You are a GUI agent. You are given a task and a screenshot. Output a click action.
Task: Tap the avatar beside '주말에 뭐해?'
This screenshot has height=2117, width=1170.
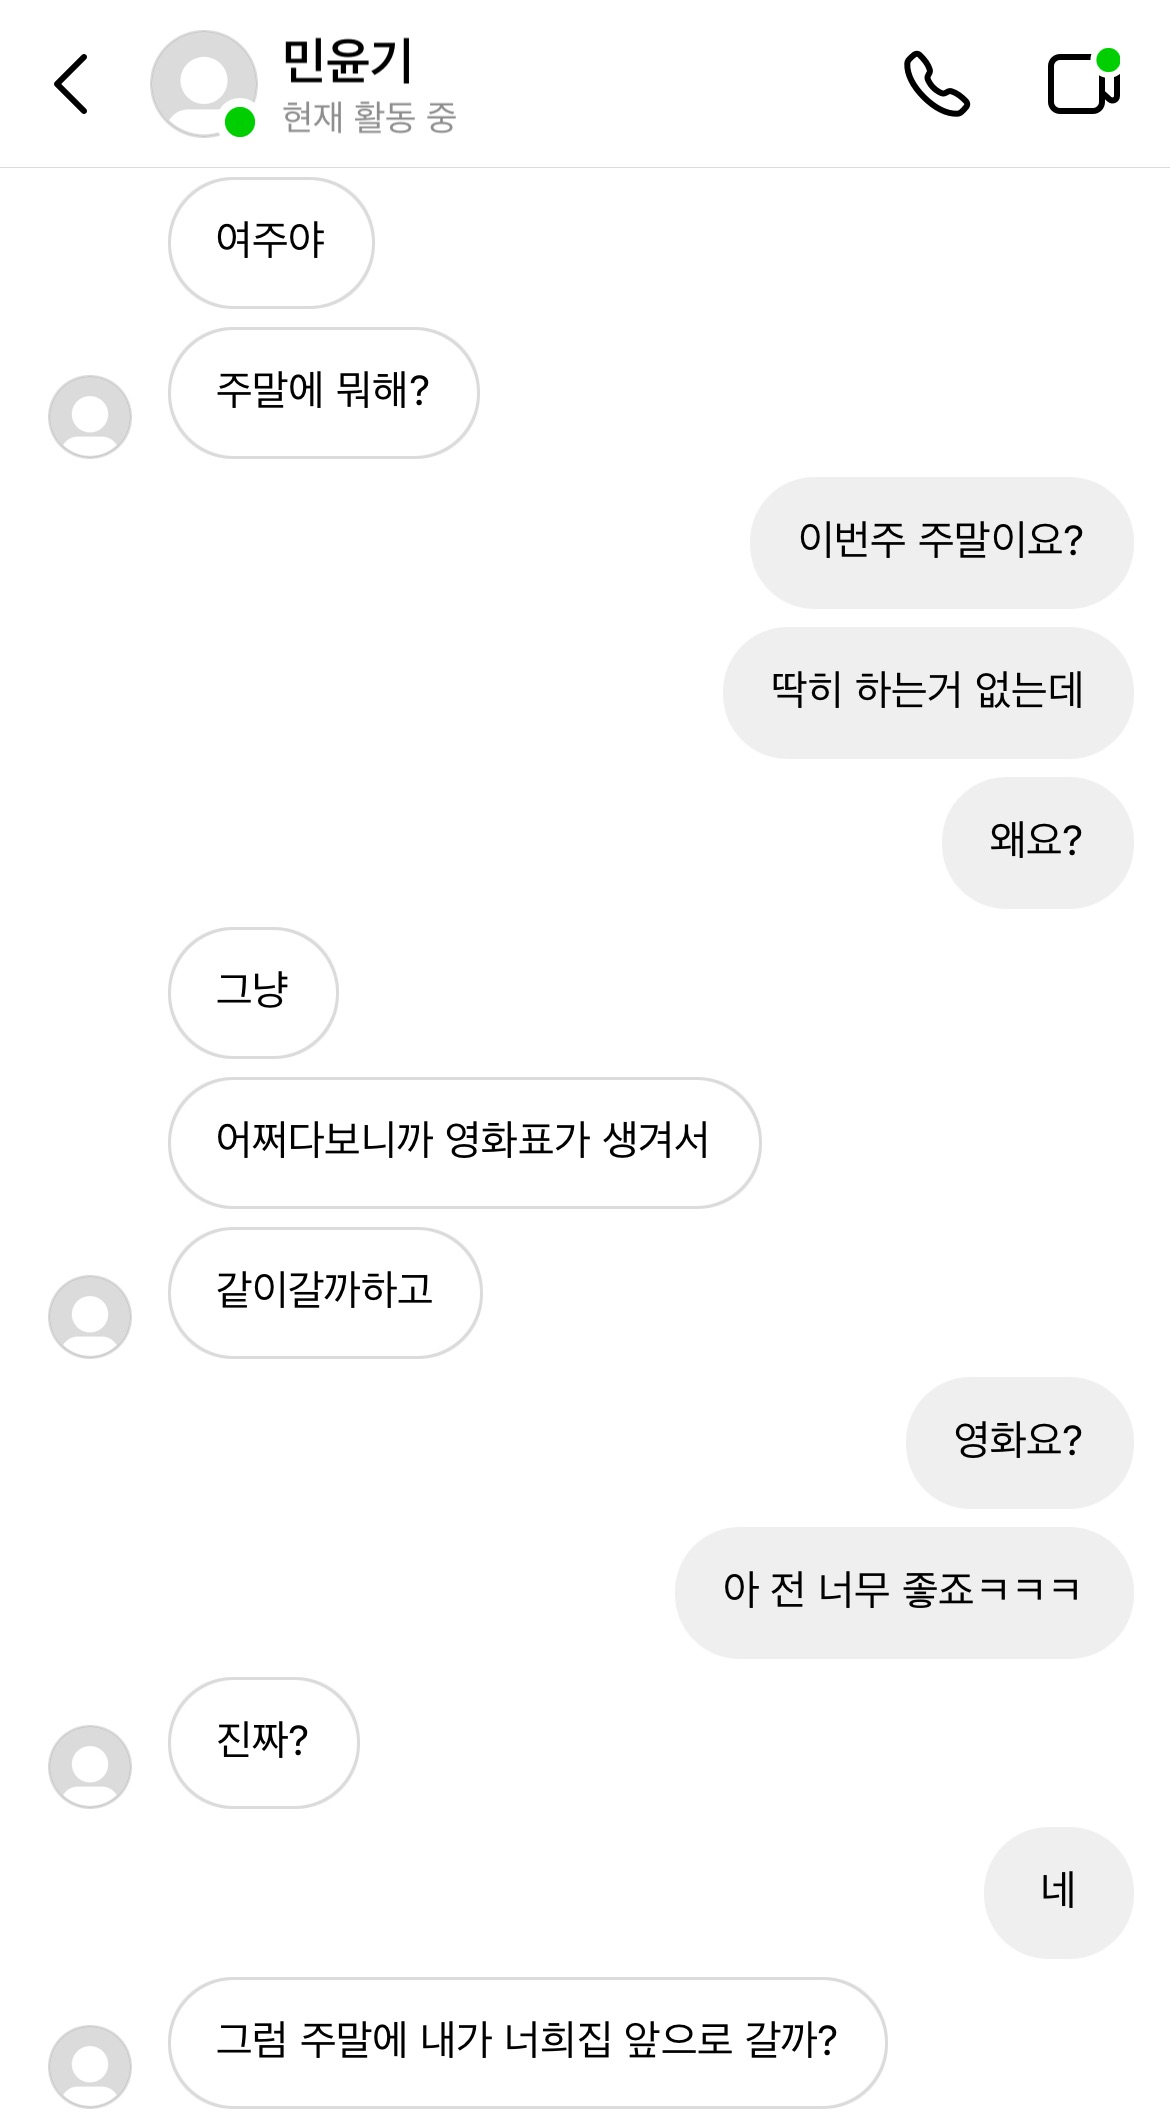point(90,416)
